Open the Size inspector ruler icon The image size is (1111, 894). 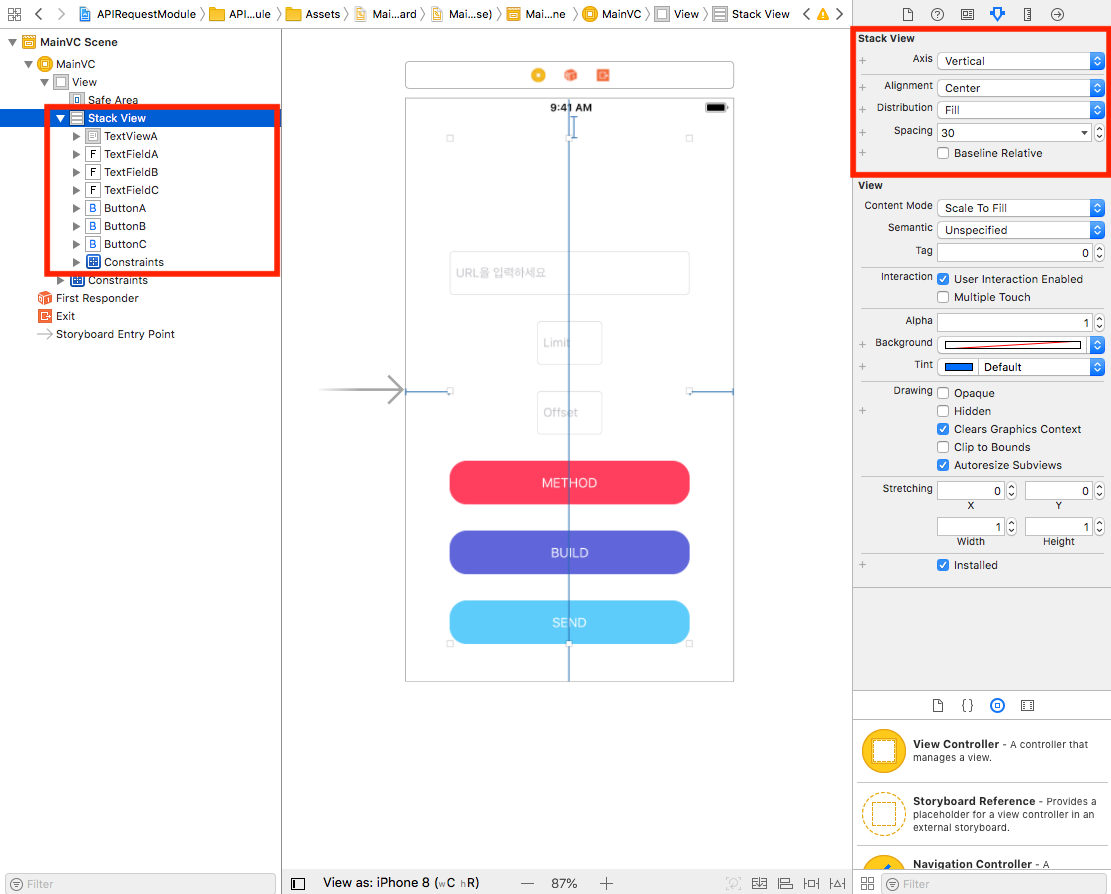(x=1027, y=14)
